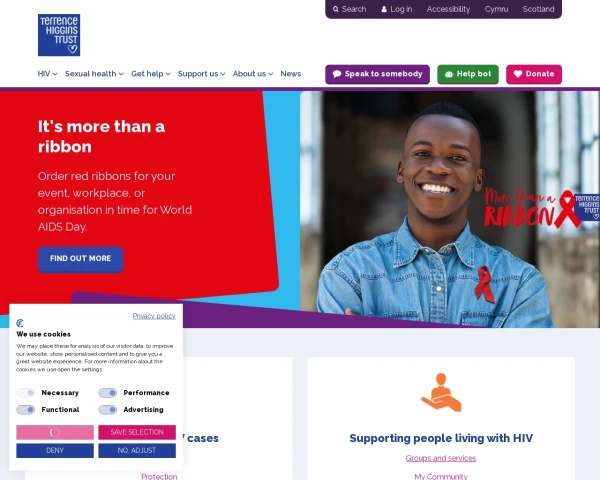600x480 pixels.
Task: Open the Support us dropdown
Action: coord(202,74)
